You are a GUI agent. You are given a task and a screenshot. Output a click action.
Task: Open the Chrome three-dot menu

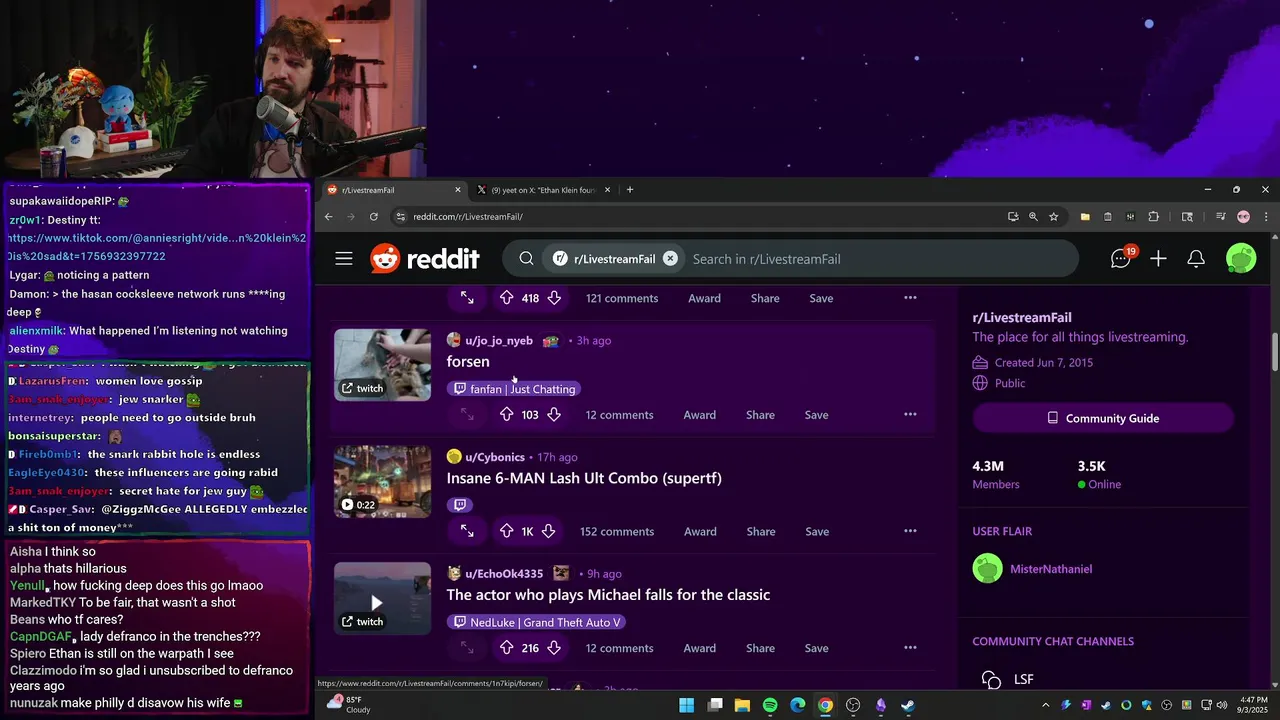click(1266, 217)
